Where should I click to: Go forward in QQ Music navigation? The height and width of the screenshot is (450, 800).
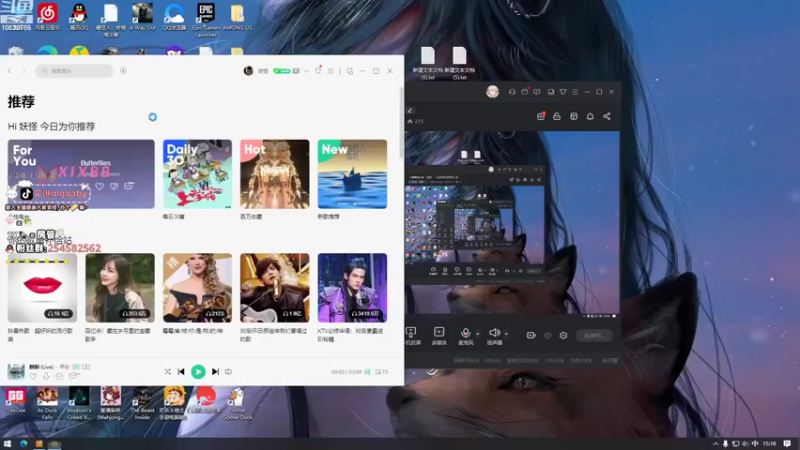click(23, 71)
